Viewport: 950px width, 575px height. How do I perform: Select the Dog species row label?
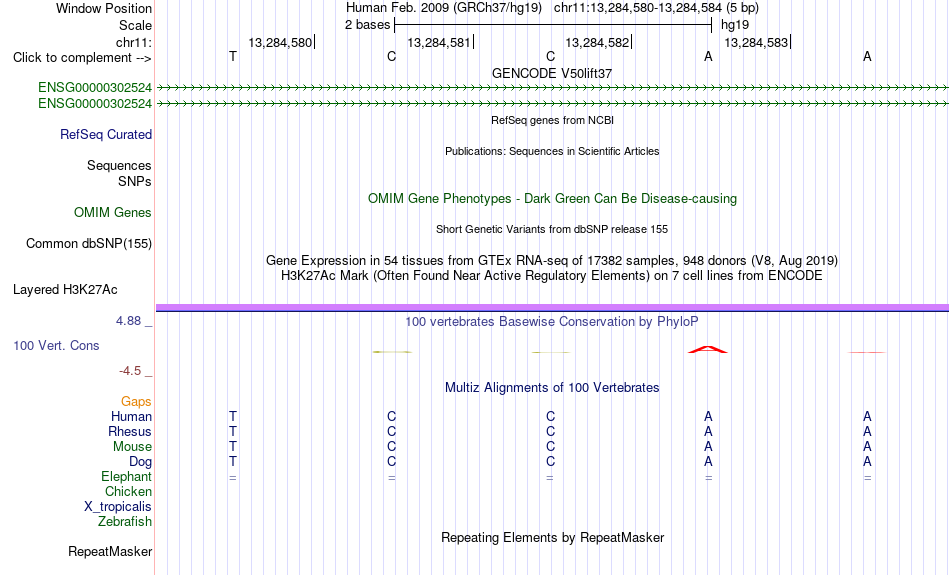point(140,462)
